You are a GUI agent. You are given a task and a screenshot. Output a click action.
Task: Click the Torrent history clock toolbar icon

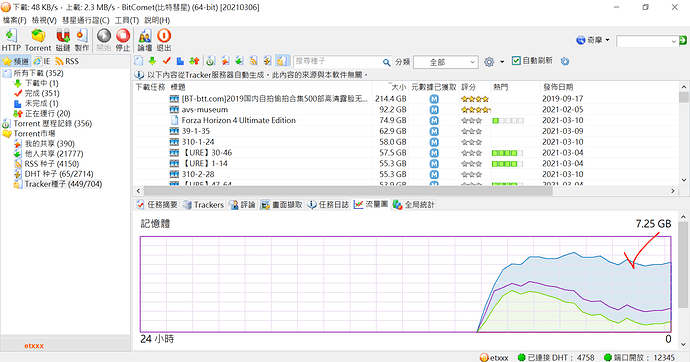click(210, 61)
